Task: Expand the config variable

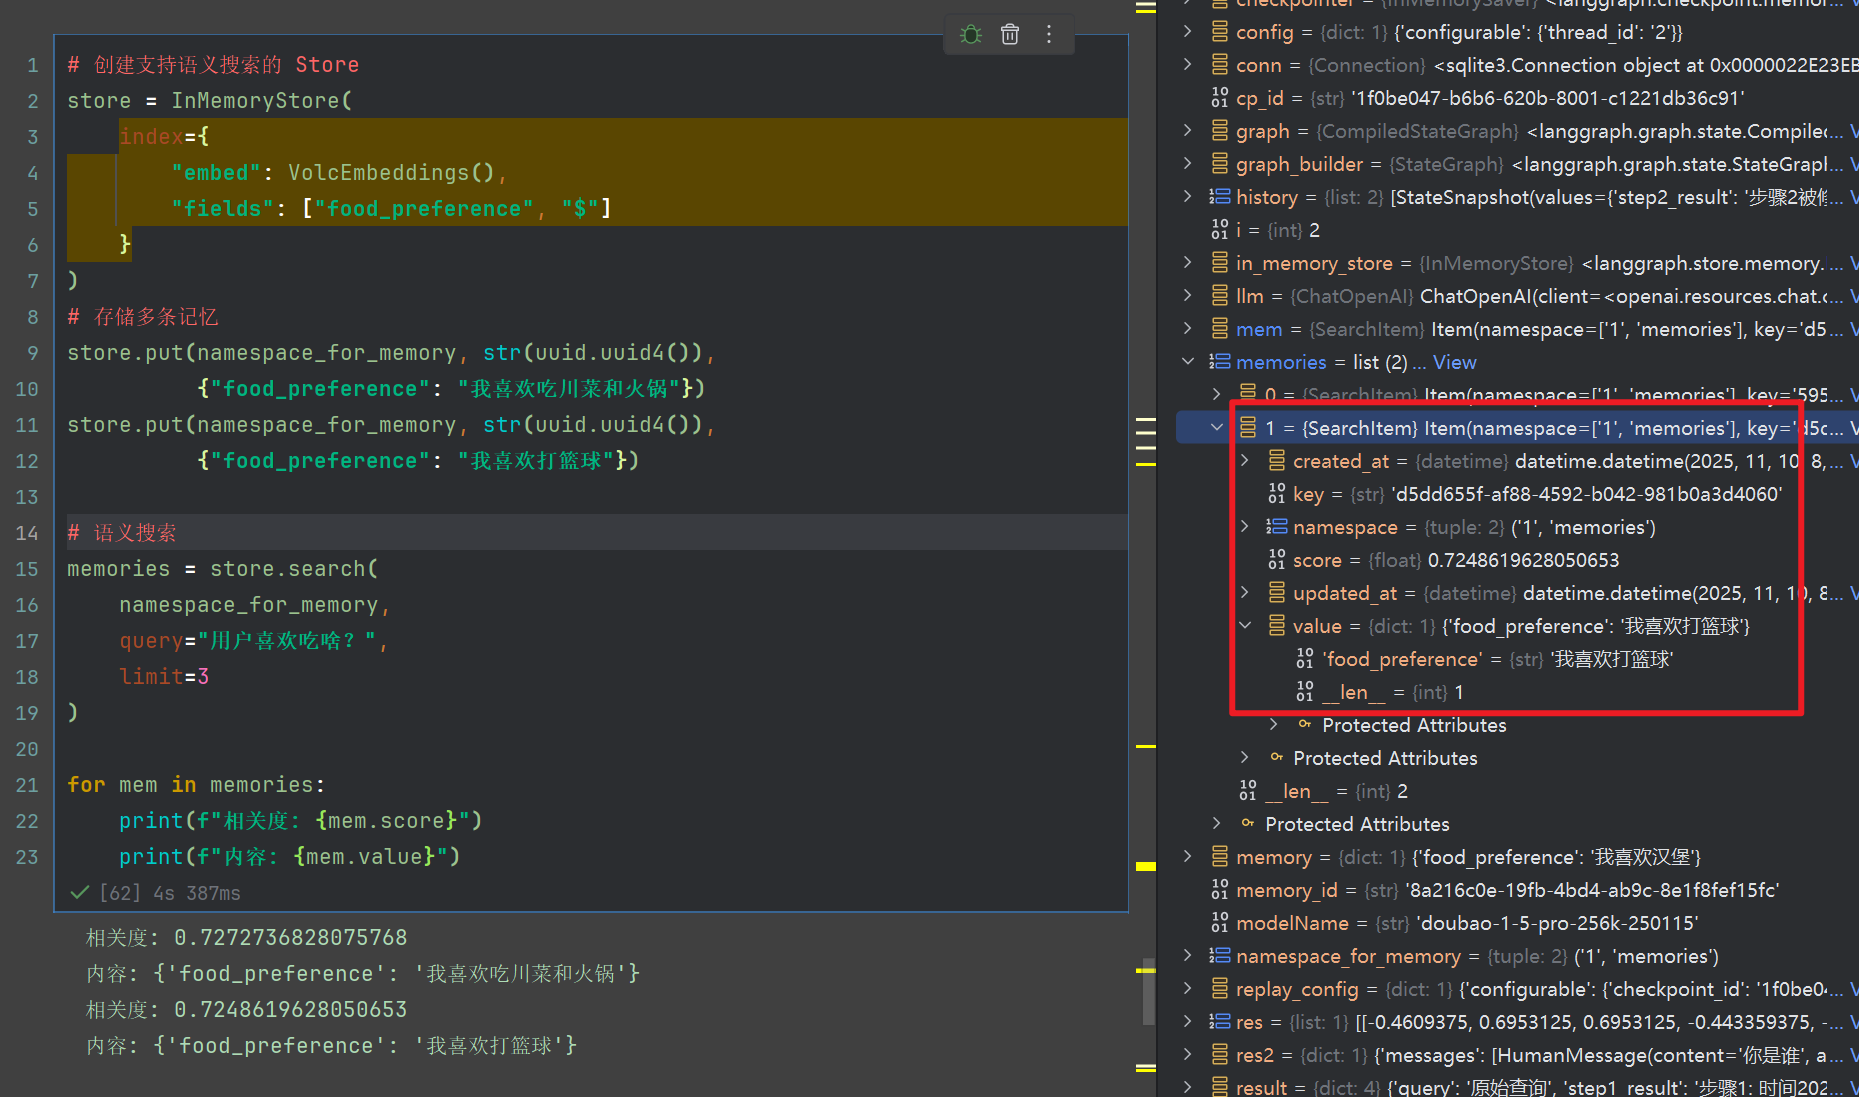Action: tap(1187, 32)
